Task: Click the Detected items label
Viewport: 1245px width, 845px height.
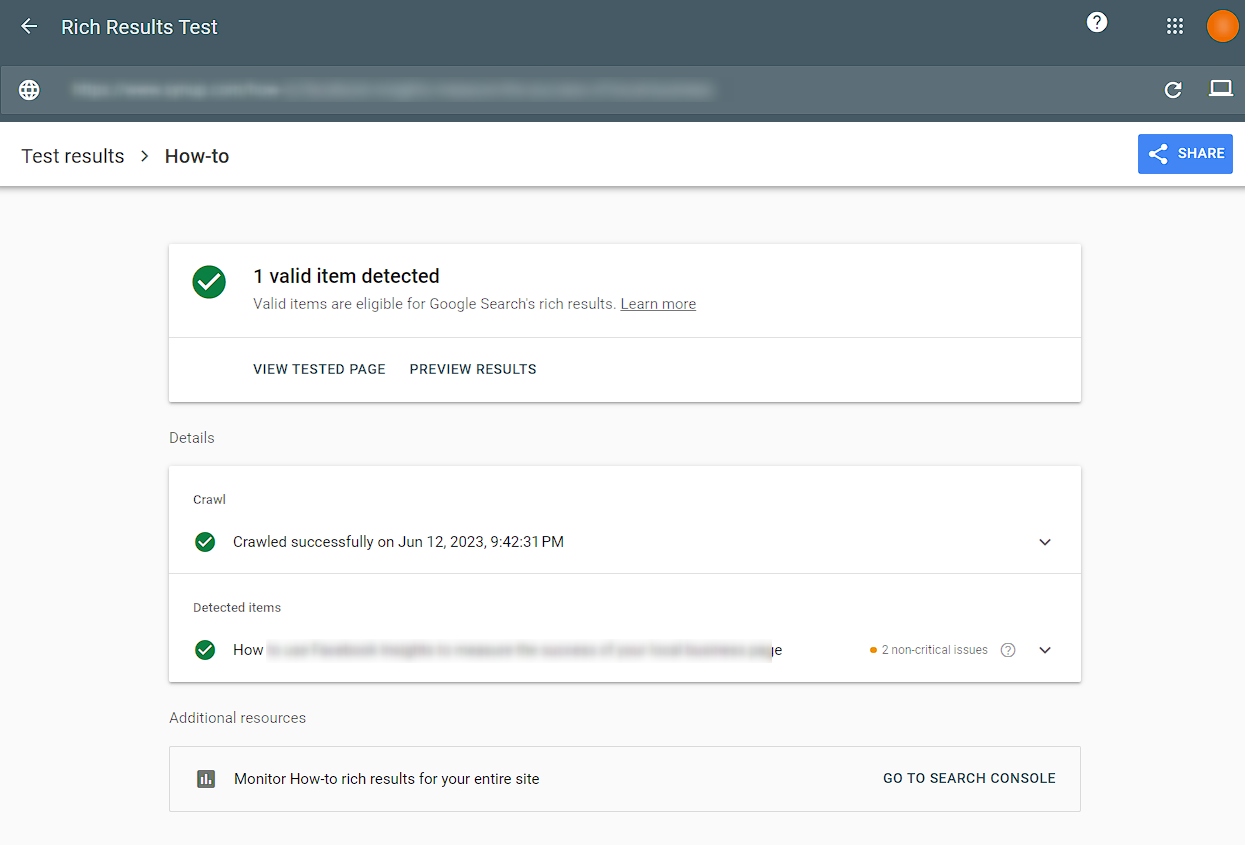Action: coord(237,607)
